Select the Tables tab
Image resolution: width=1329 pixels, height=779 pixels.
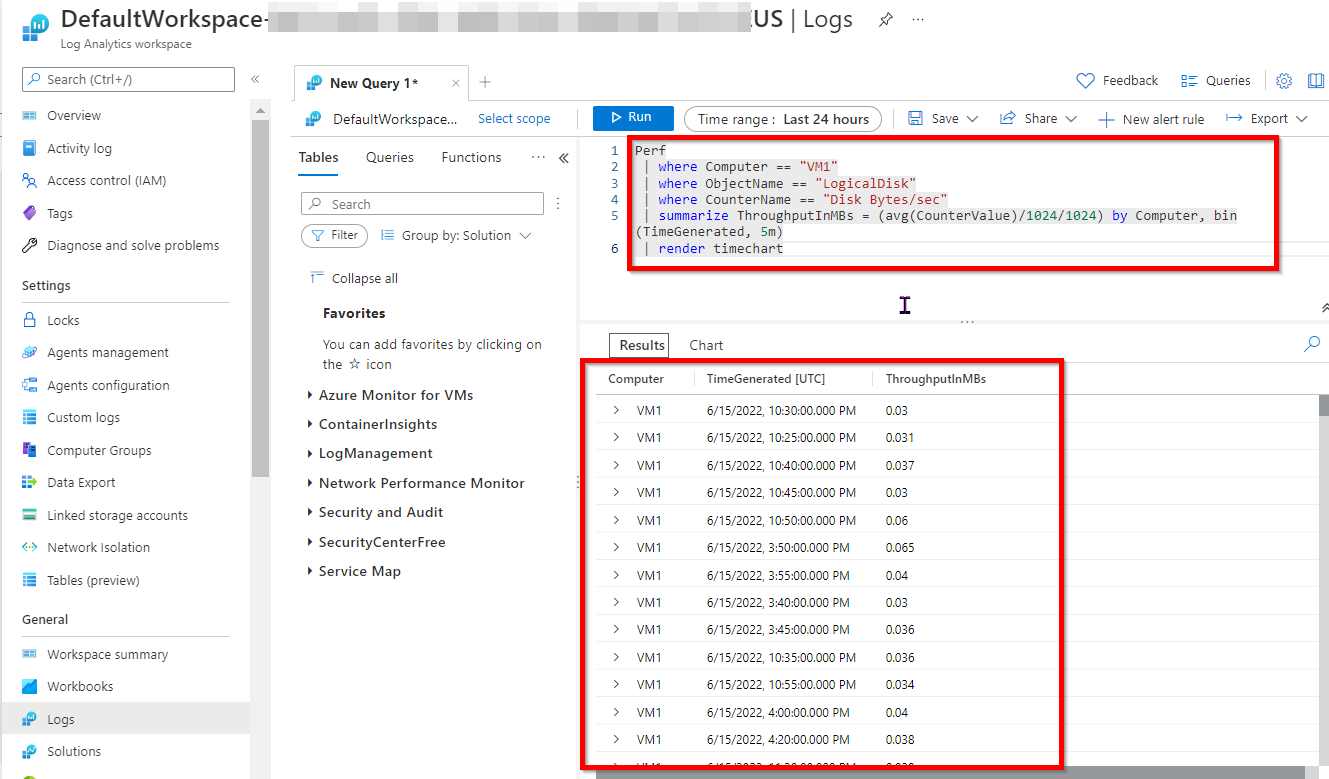pos(318,157)
